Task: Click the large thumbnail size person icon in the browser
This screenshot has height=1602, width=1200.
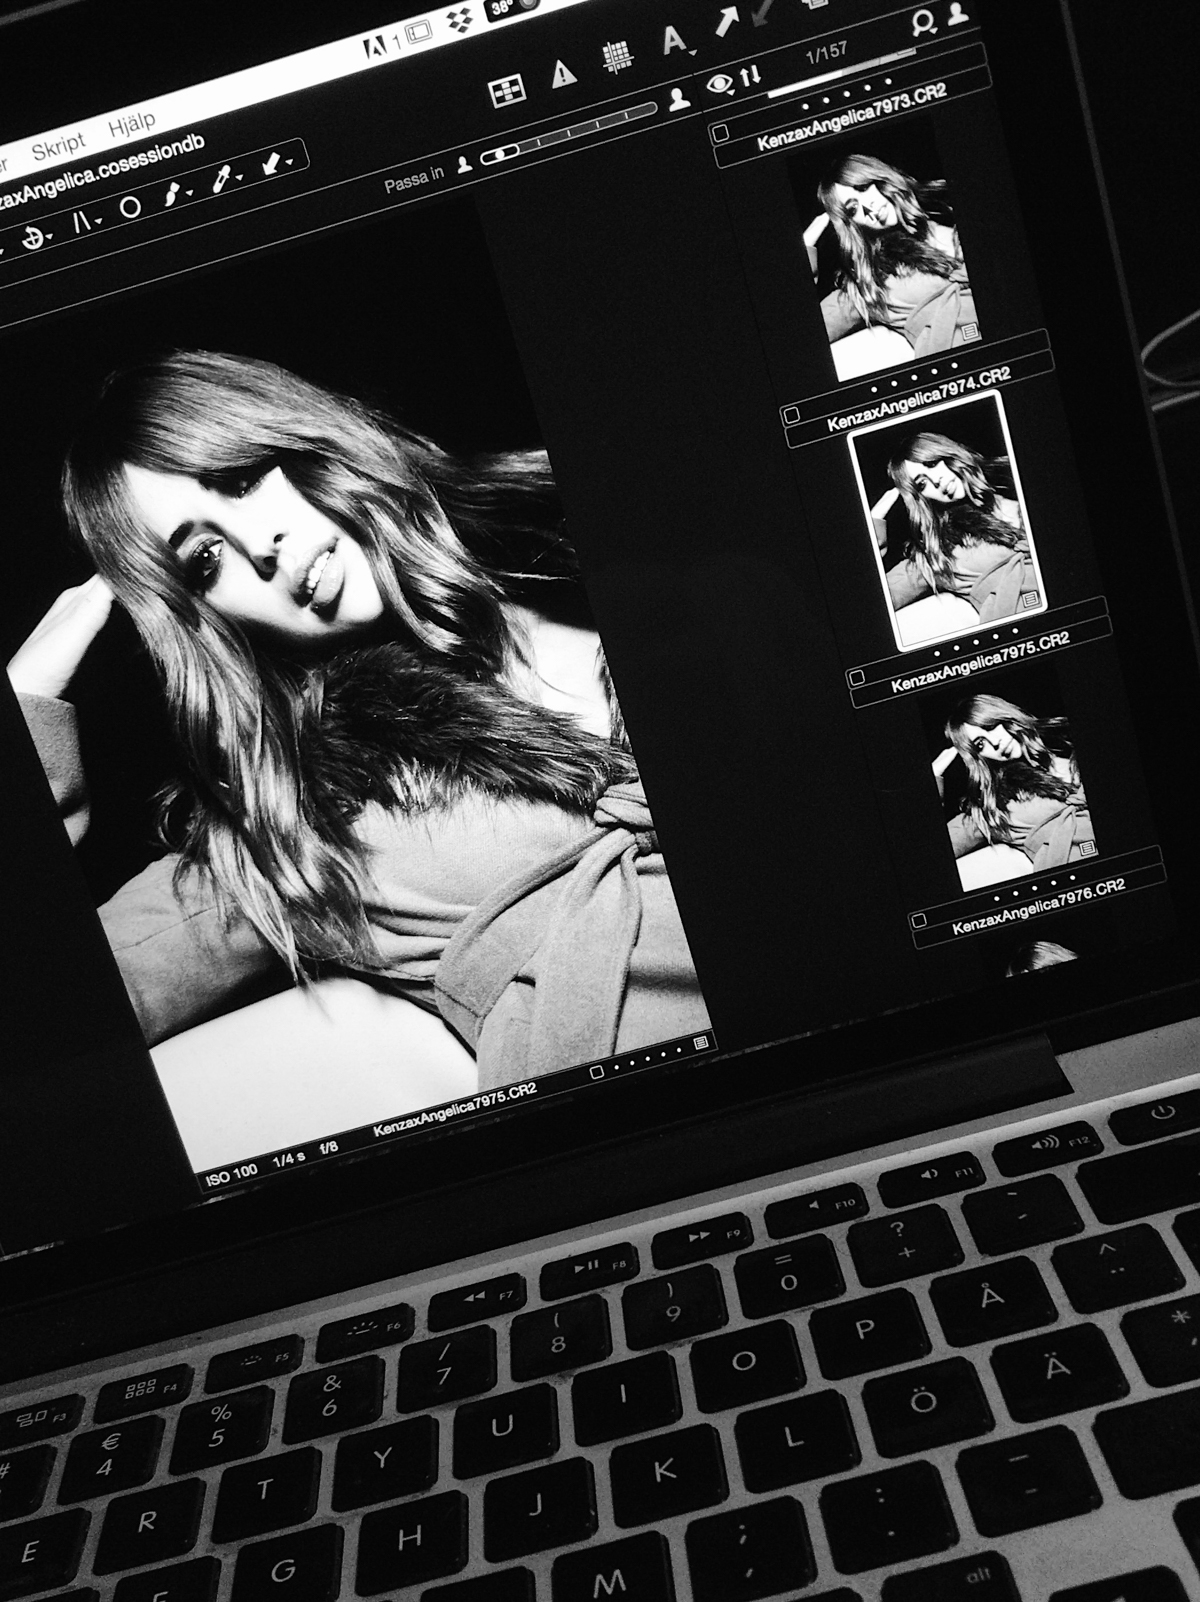Action: (x=959, y=13)
